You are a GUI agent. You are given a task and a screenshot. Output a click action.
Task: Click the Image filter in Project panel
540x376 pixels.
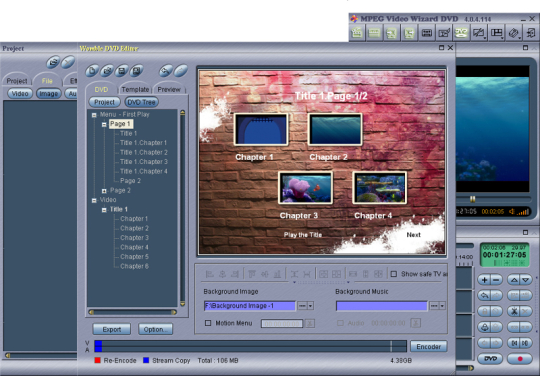49,94
